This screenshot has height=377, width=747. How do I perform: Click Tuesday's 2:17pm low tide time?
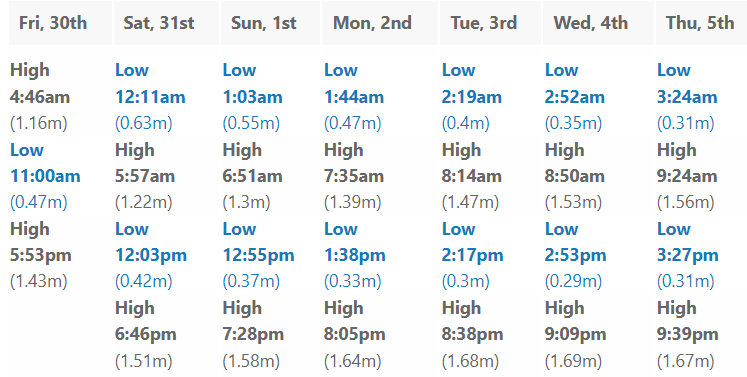[x=473, y=255]
